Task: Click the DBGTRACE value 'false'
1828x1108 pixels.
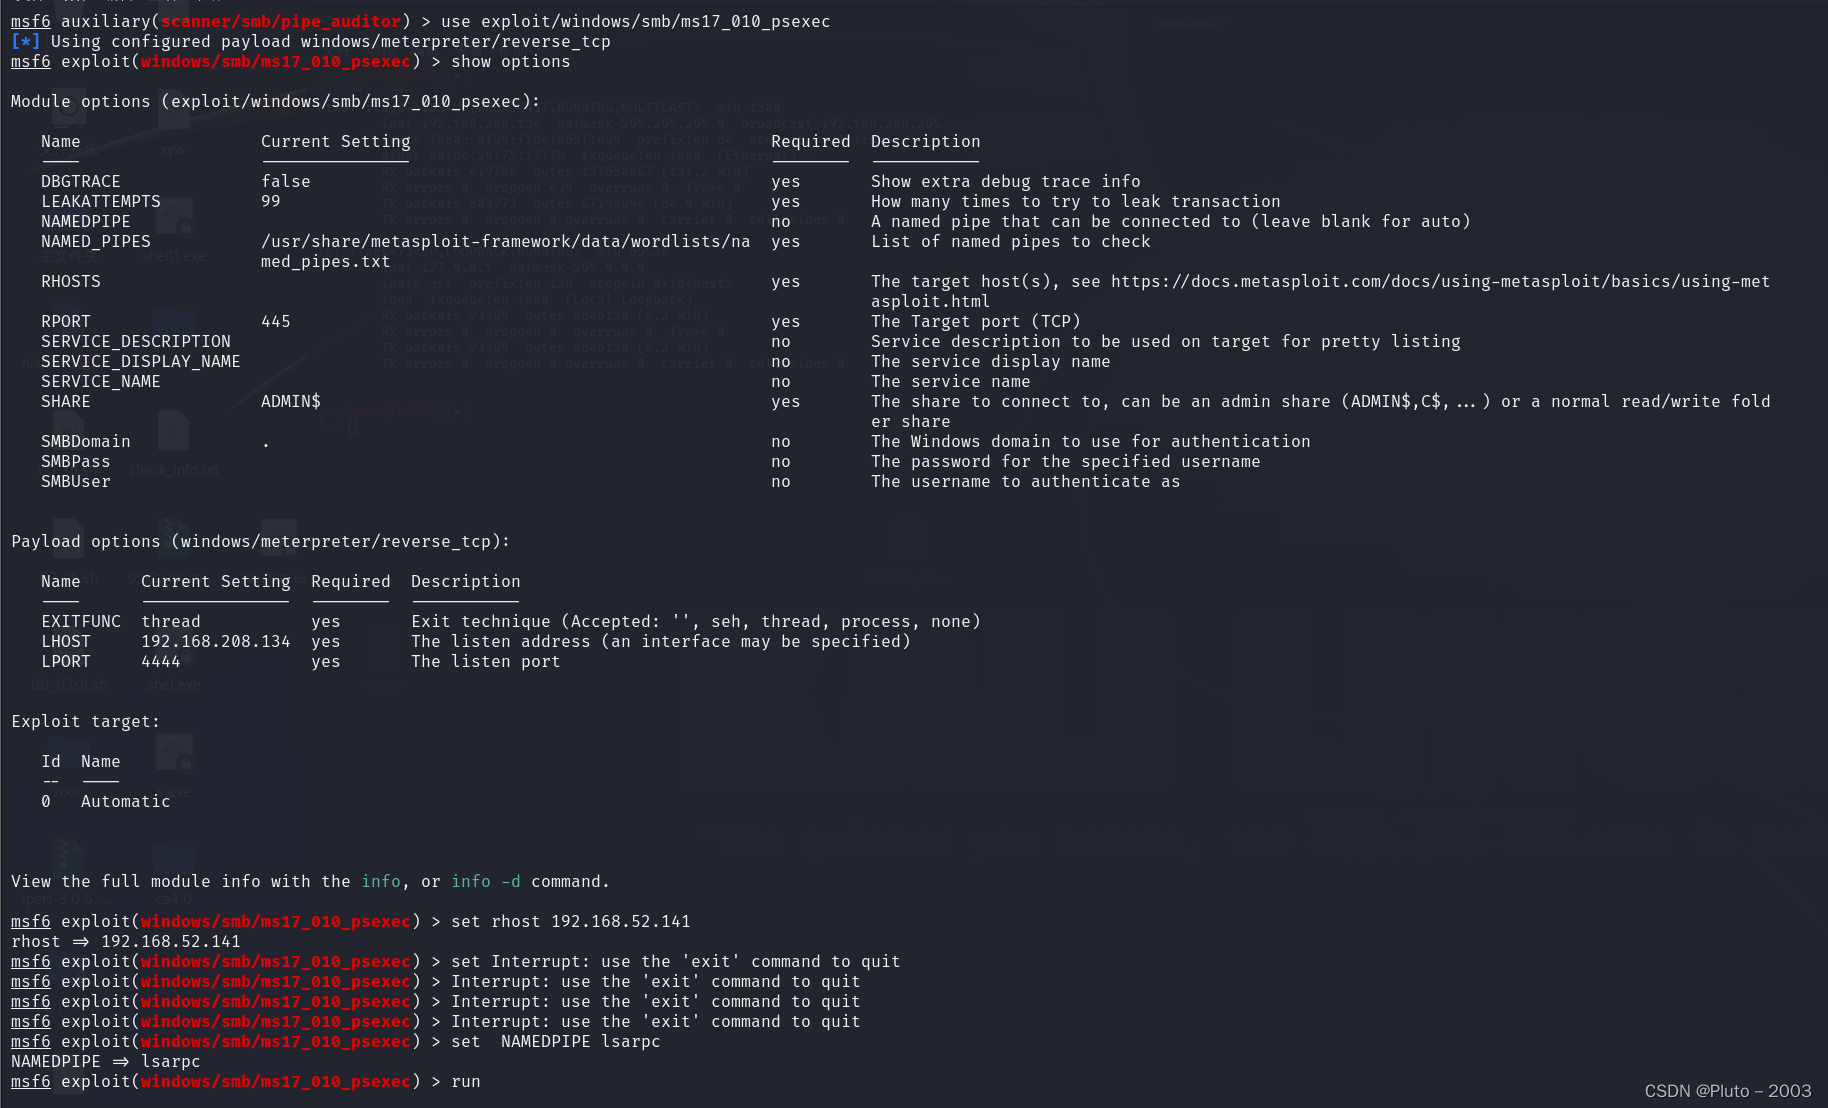Action: [286, 182]
